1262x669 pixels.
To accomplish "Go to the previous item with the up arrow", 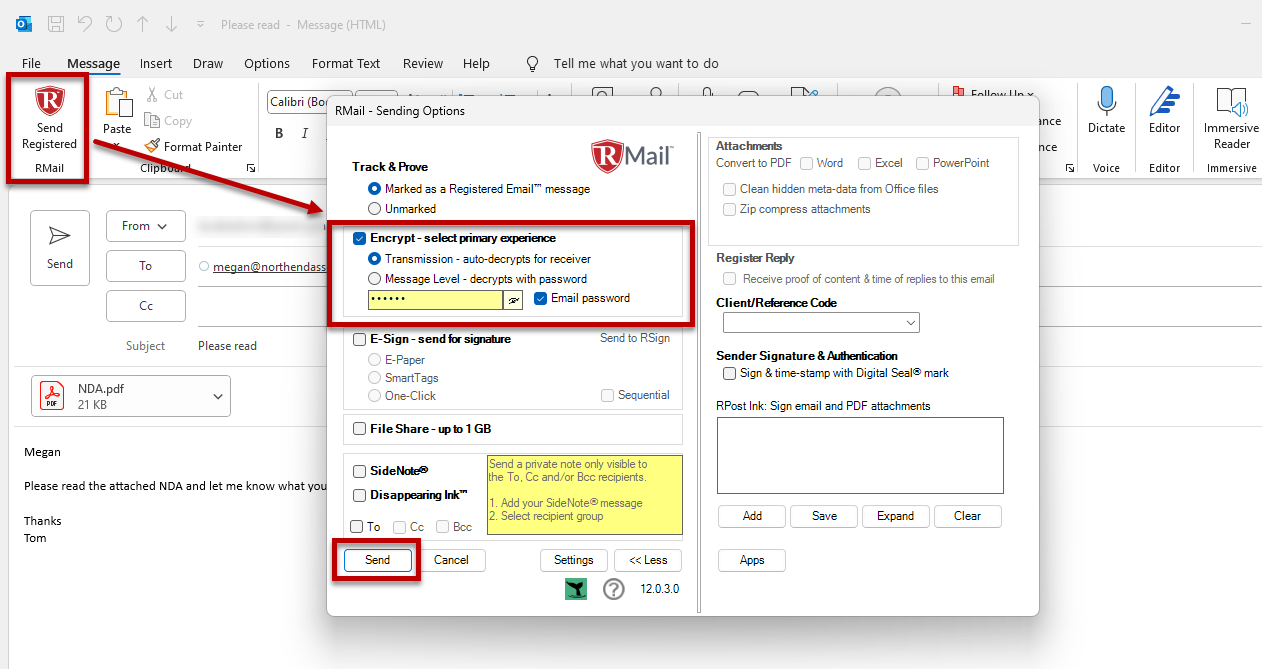I will 143,24.
